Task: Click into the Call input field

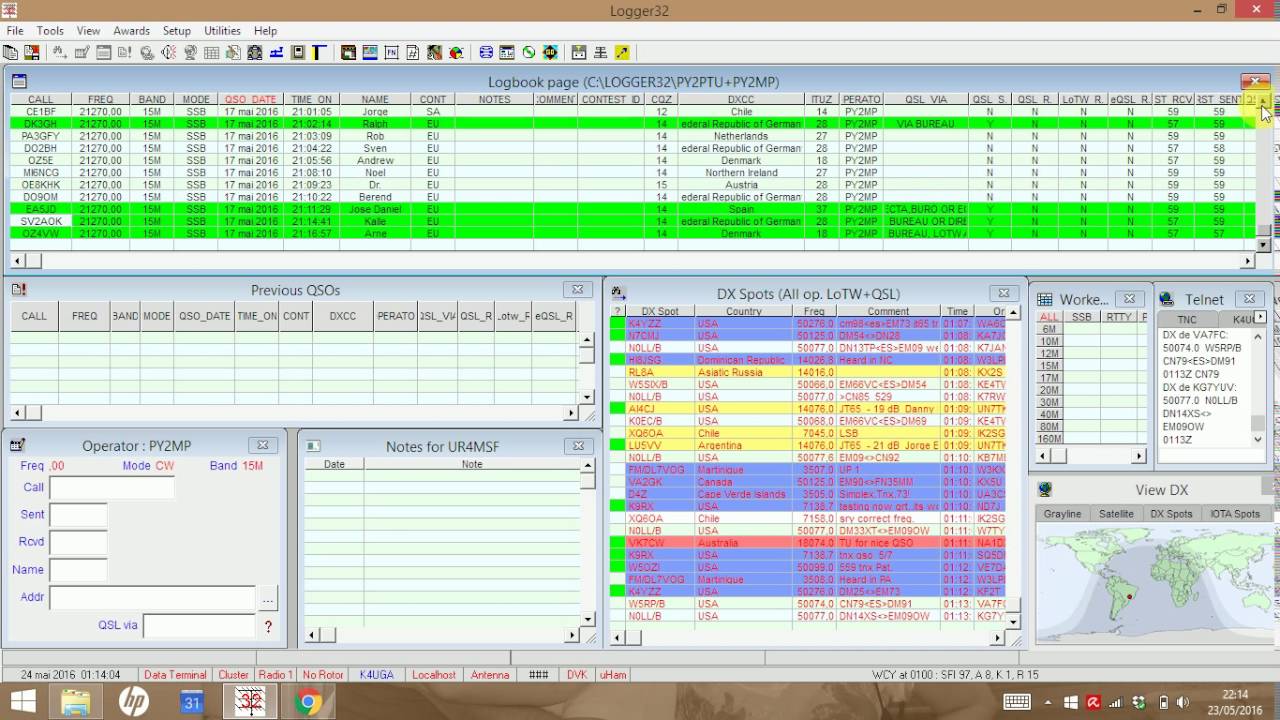Action: (x=111, y=488)
